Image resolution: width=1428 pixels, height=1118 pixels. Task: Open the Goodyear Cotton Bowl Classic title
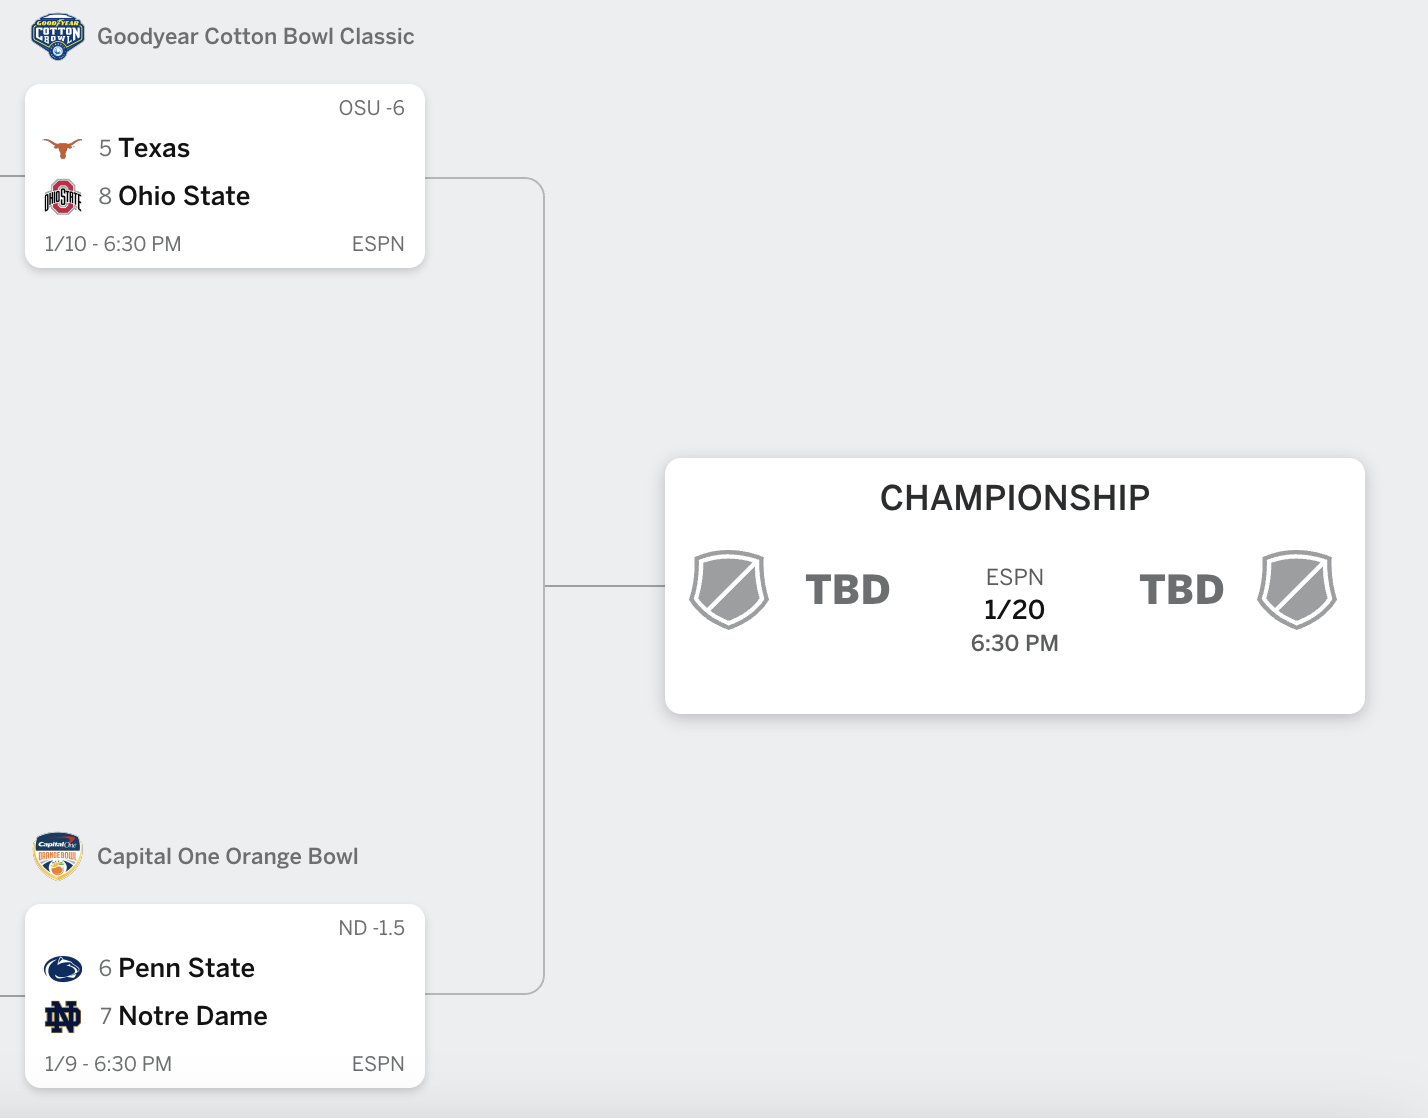tap(256, 37)
